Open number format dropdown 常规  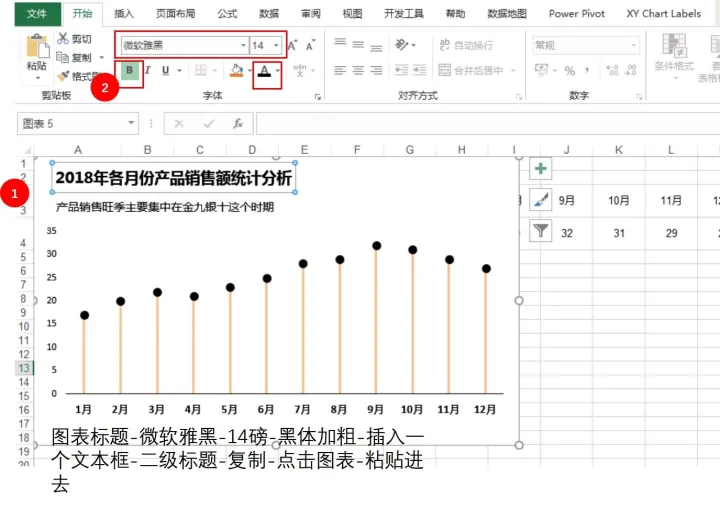[634, 45]
